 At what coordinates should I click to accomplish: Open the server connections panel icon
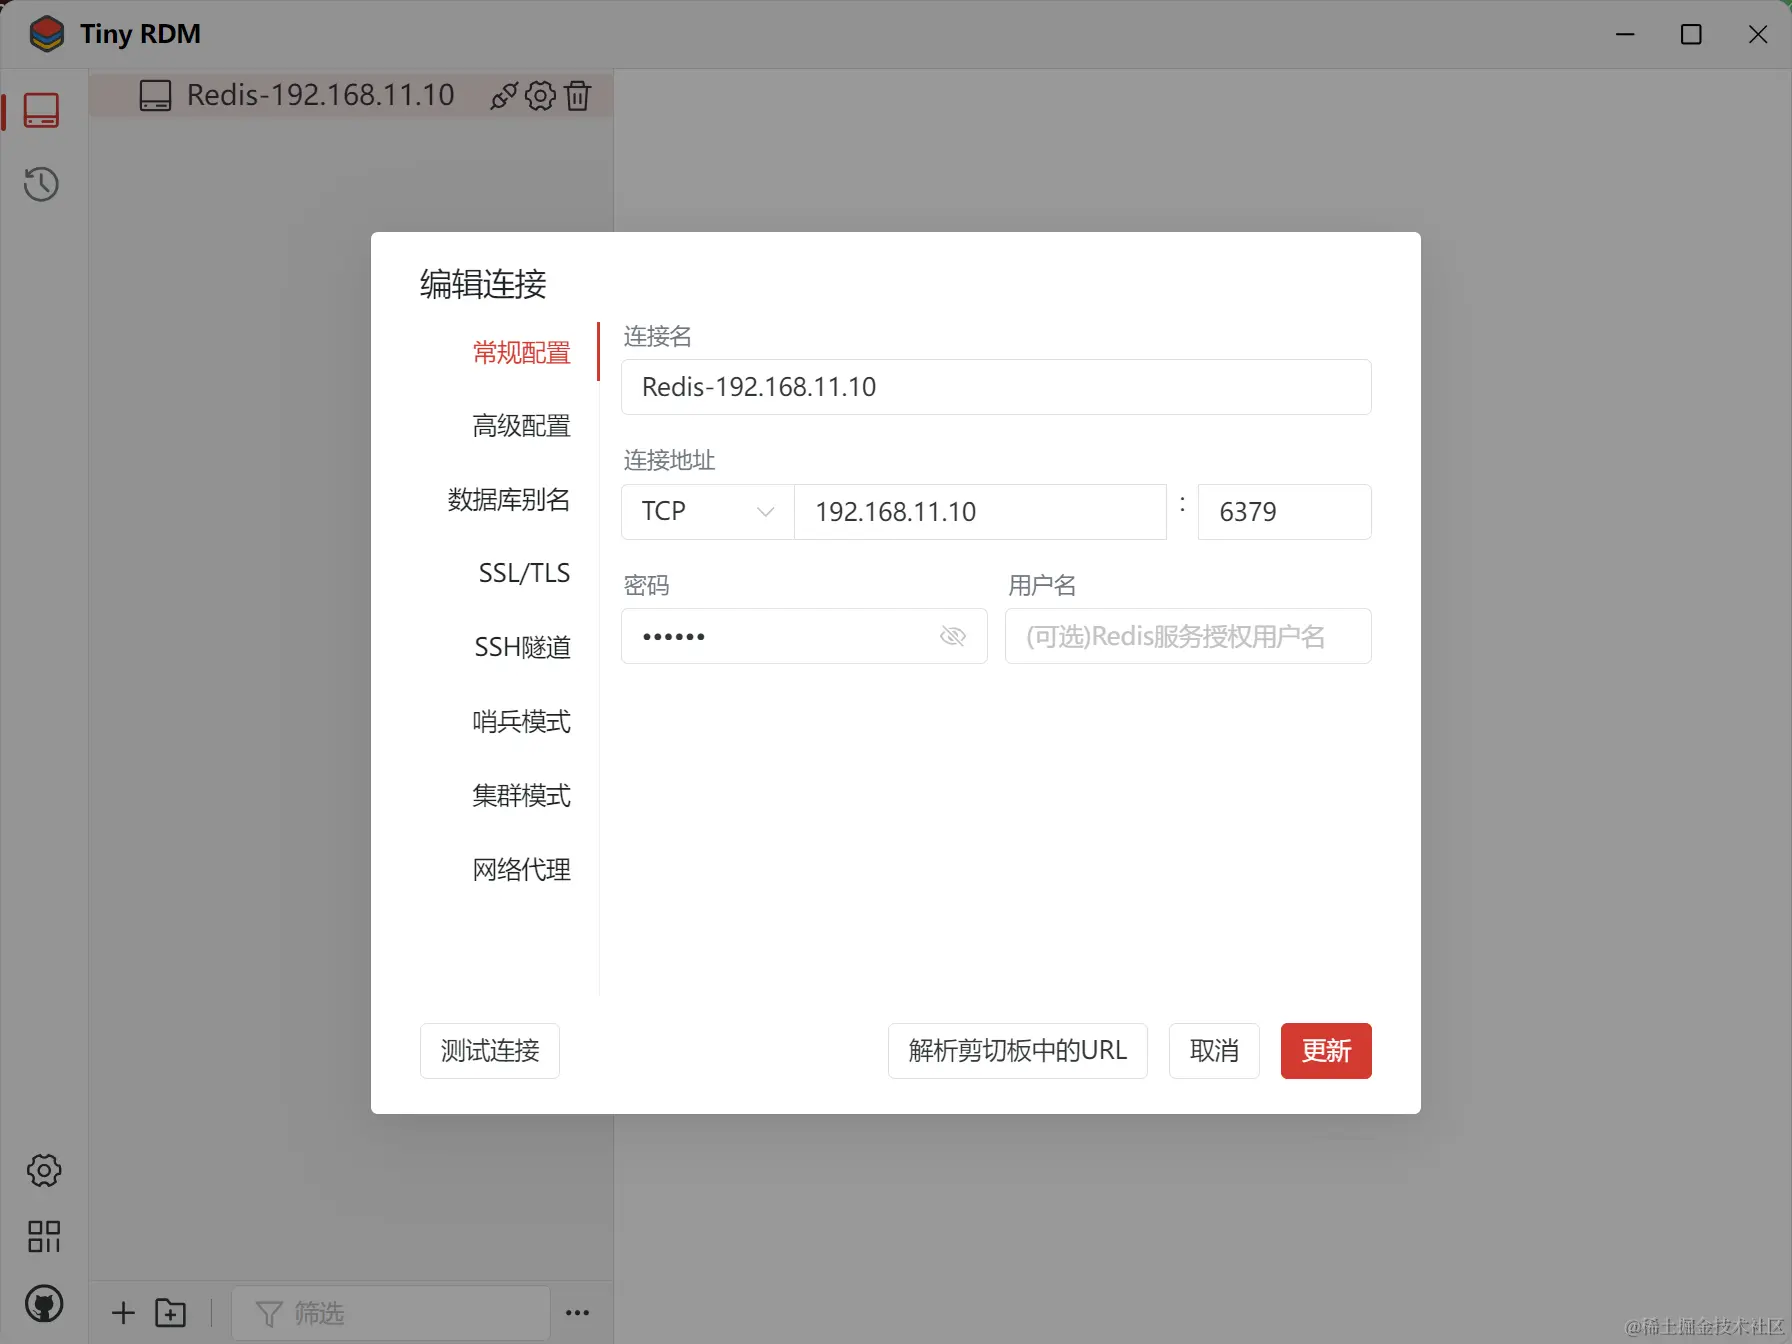coord(41,110)
